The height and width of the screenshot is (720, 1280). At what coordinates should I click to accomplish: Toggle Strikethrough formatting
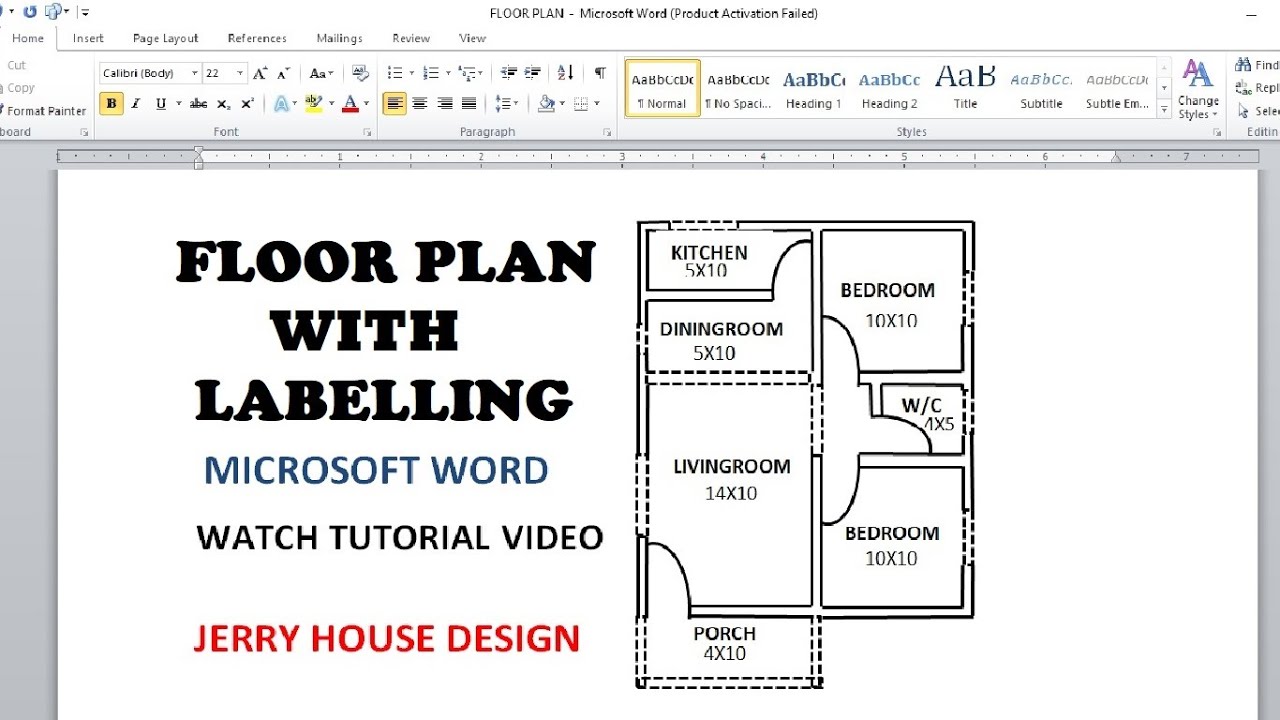click(198, 103)
